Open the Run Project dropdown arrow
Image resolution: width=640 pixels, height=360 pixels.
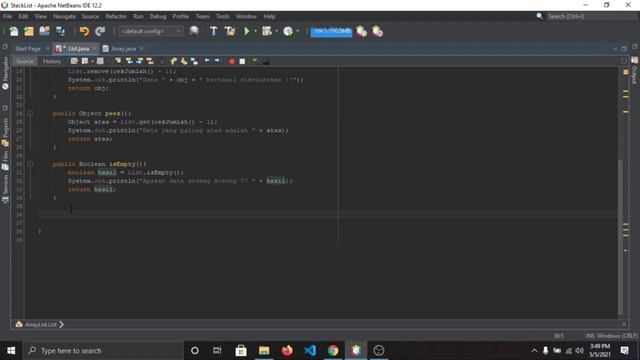coord(256,31)
